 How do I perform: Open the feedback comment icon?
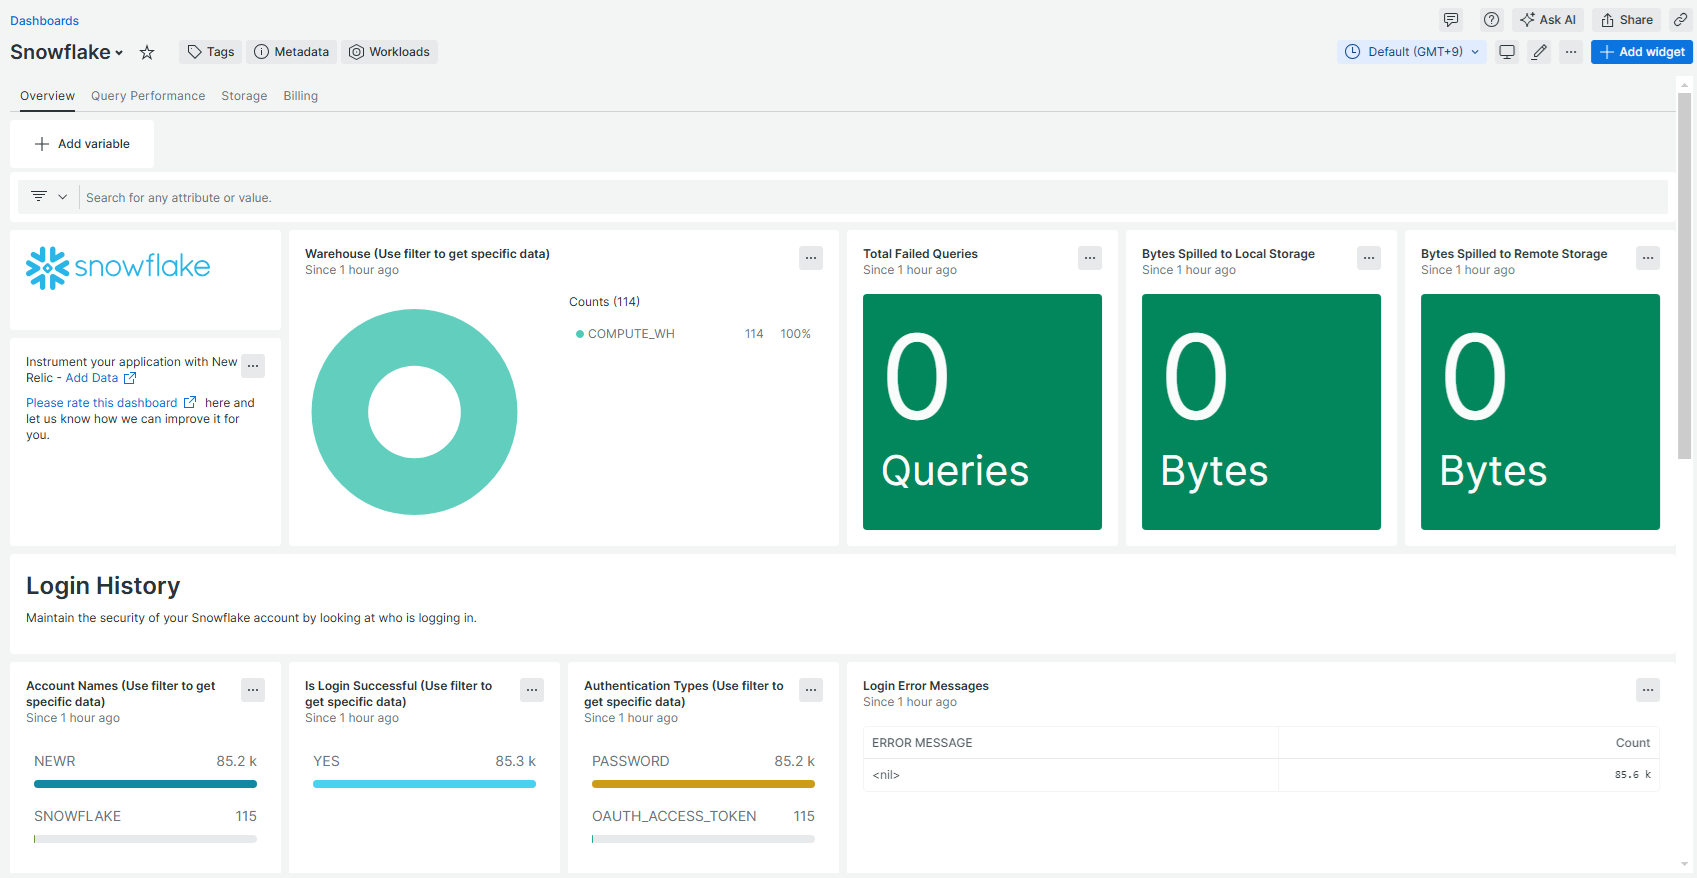click(x=1451, y=20)
